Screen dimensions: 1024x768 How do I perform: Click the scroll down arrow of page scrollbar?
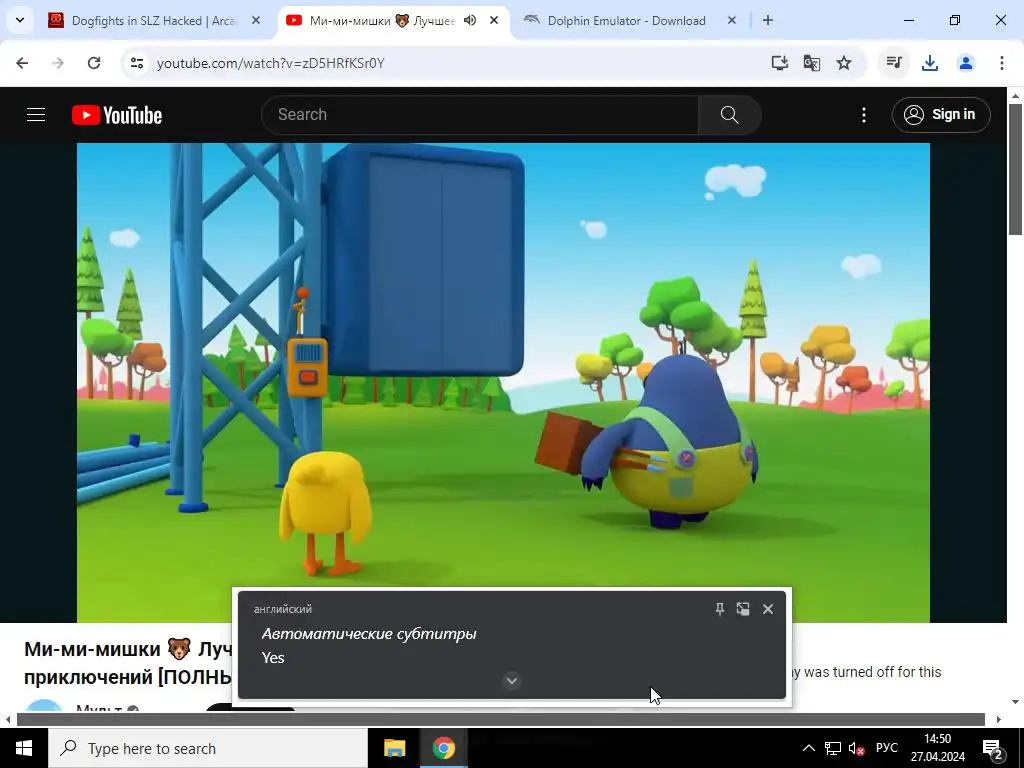[x=1015, y=702]
